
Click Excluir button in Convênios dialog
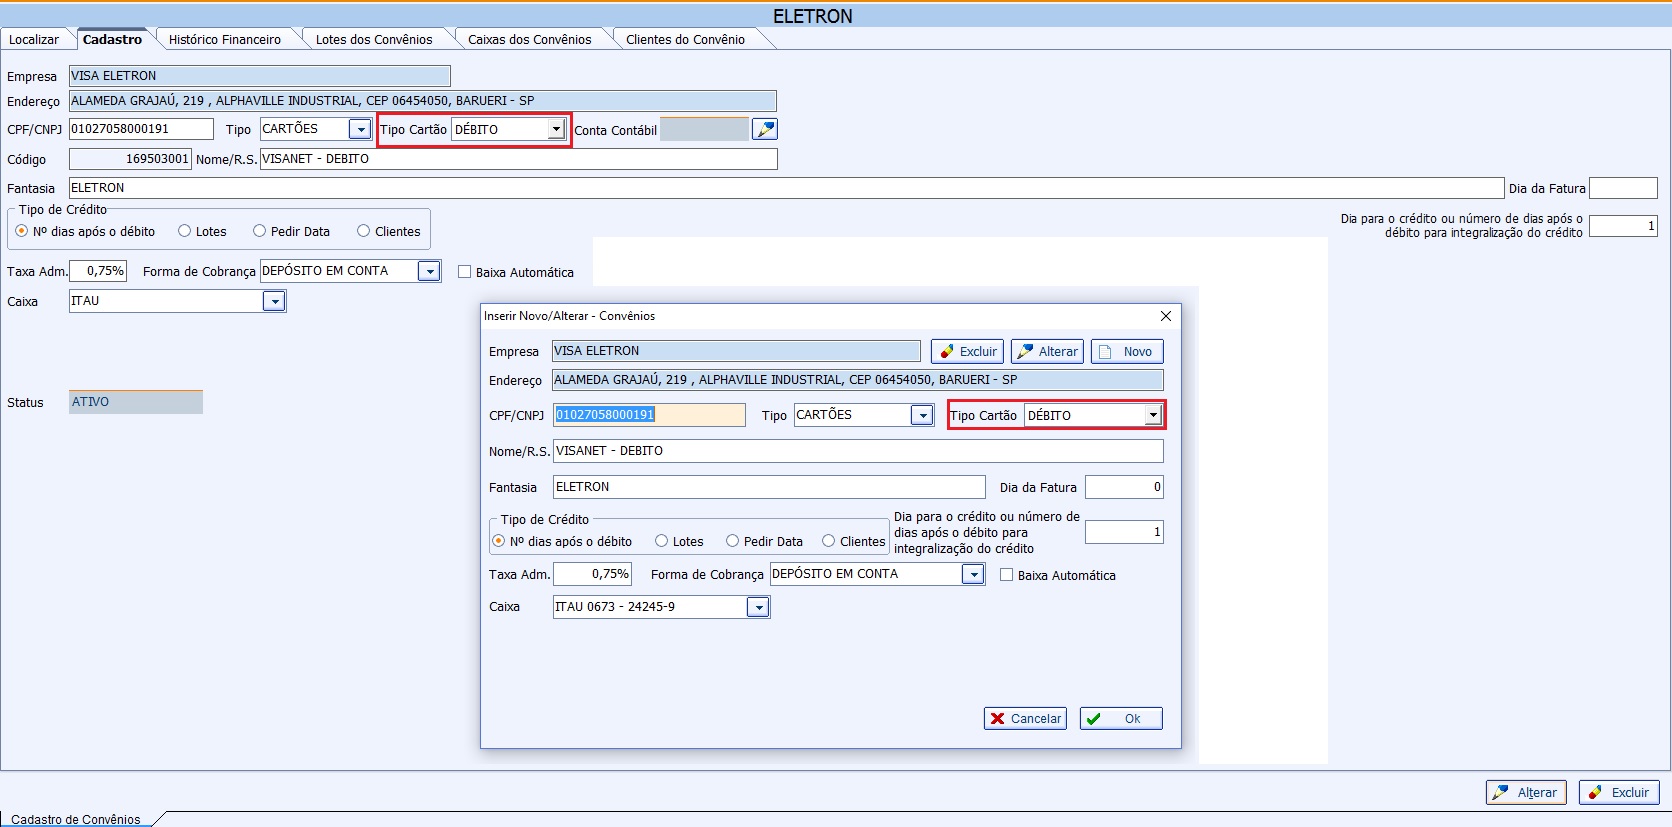pyautogui.click(x=967, y=351)
